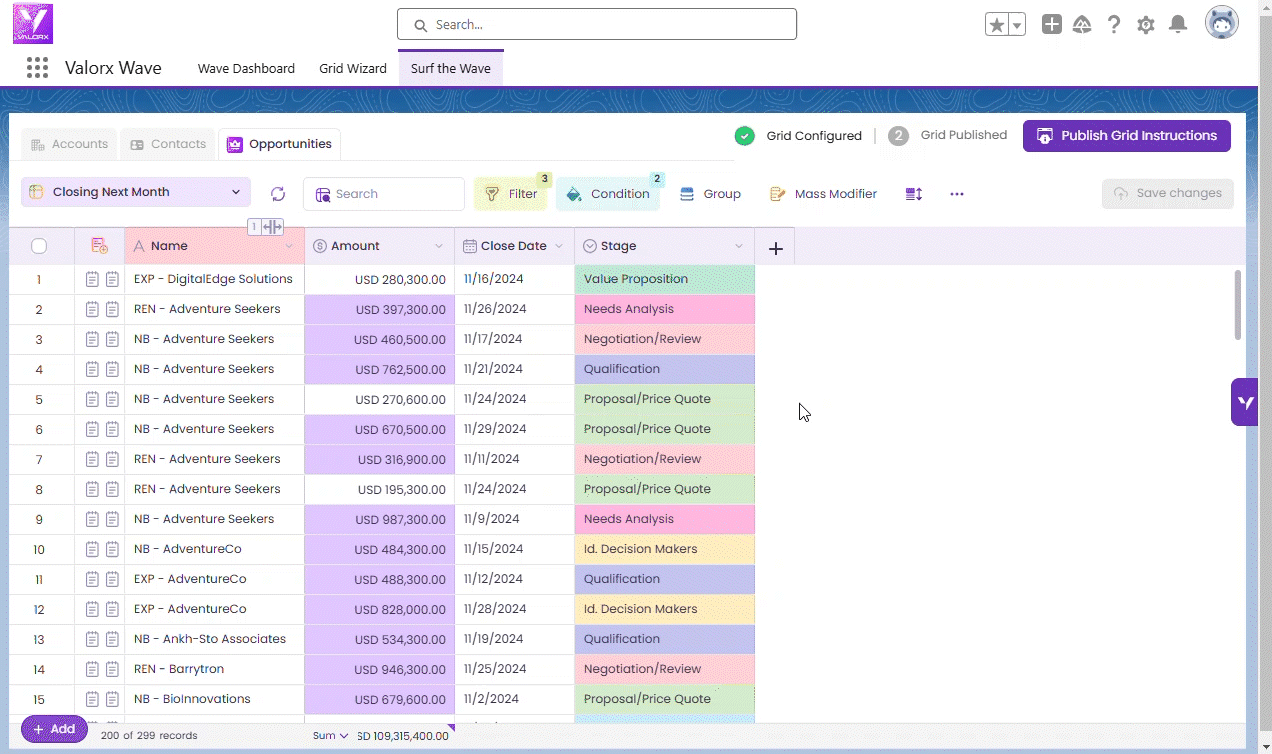Viewport: 1272px width, 754px height.
Task: Click the notifications bell icon
Action: (x=1178, y=25)
